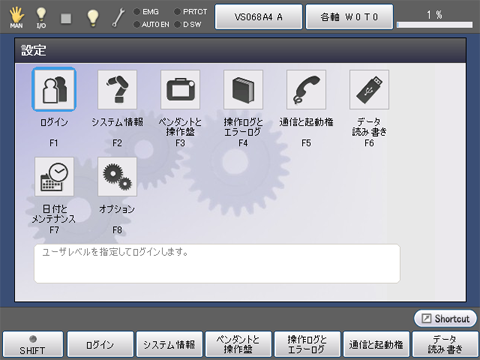480x360 pixels.
Task: Select bottom システム情報 function key
Action: coord(169,345)
